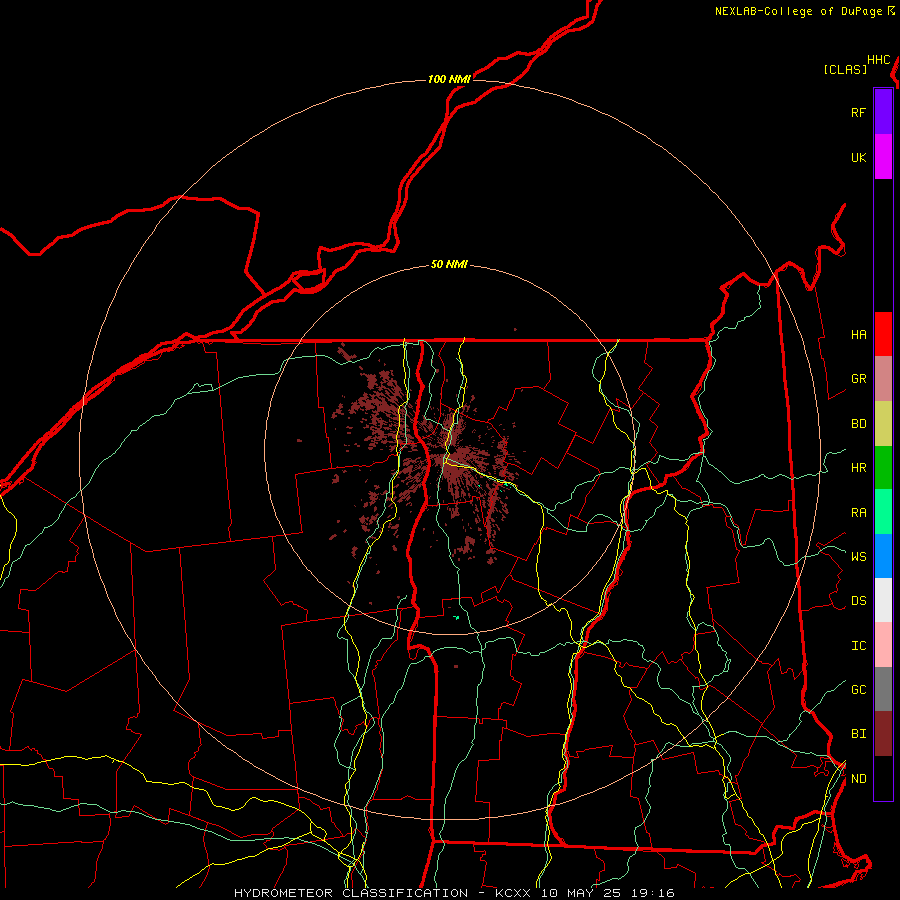The image size is (900, 900).
Task: Click the RF legend label
Action: (859, 113)
